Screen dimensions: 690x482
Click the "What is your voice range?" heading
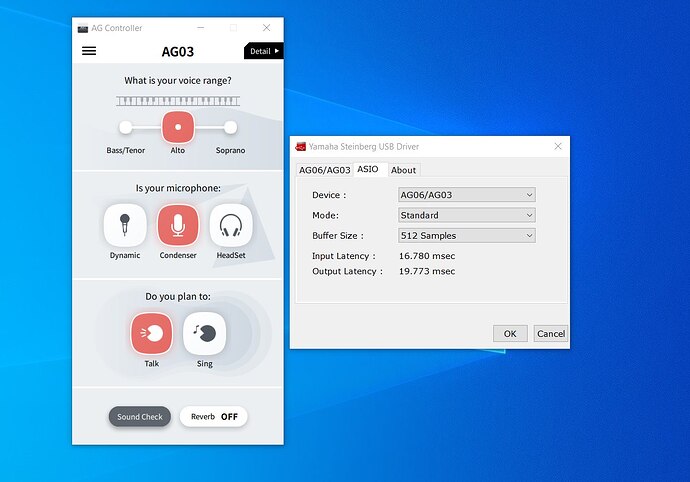pyautogui.click(x=178, y=81)
